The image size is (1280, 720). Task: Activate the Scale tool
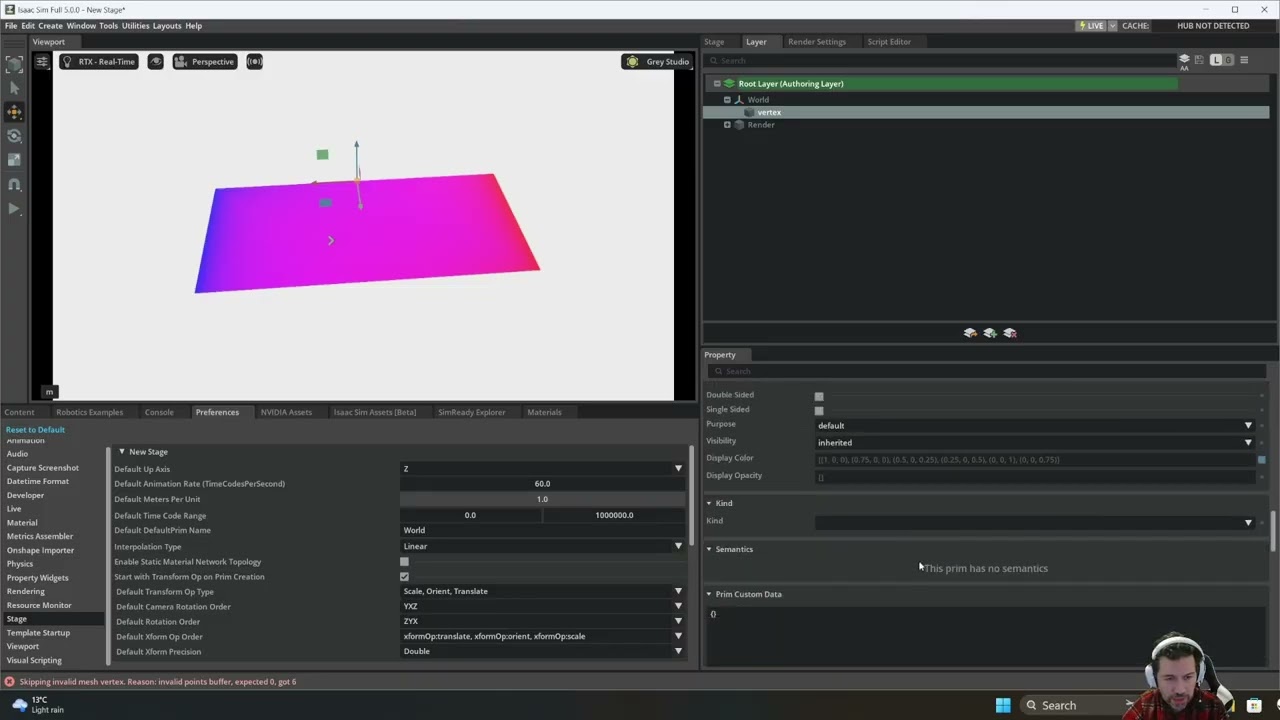point(14,160)
